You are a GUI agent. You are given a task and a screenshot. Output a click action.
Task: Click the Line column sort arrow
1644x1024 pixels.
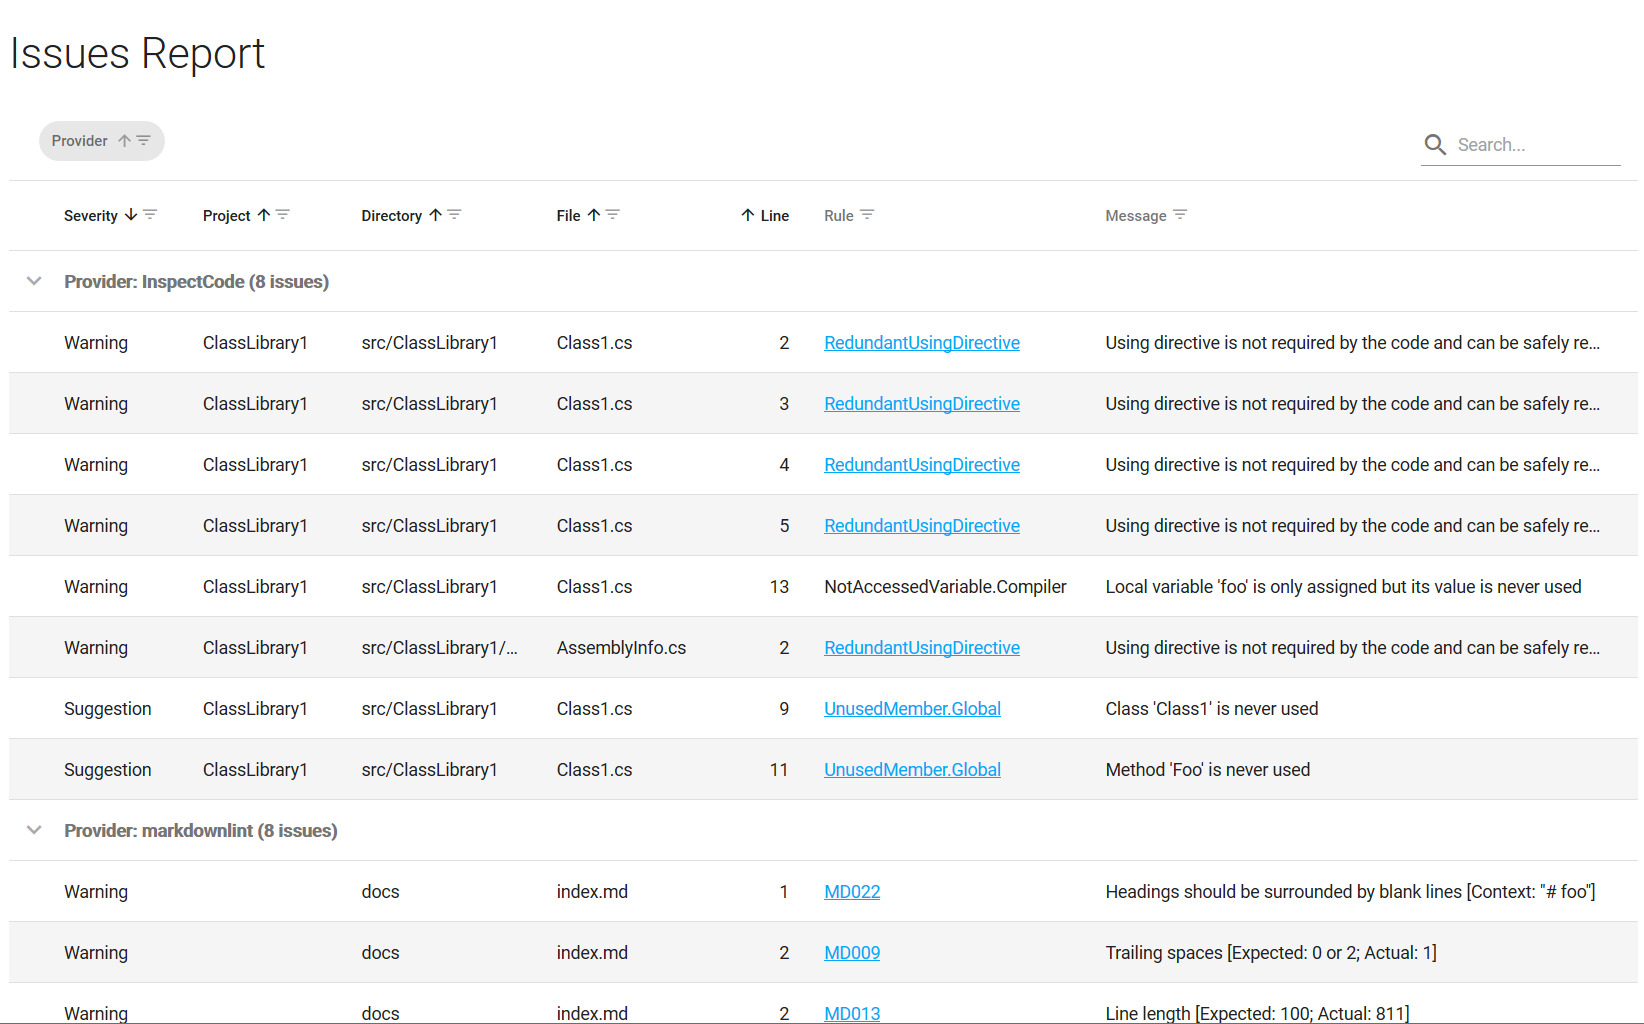point(748,215)
